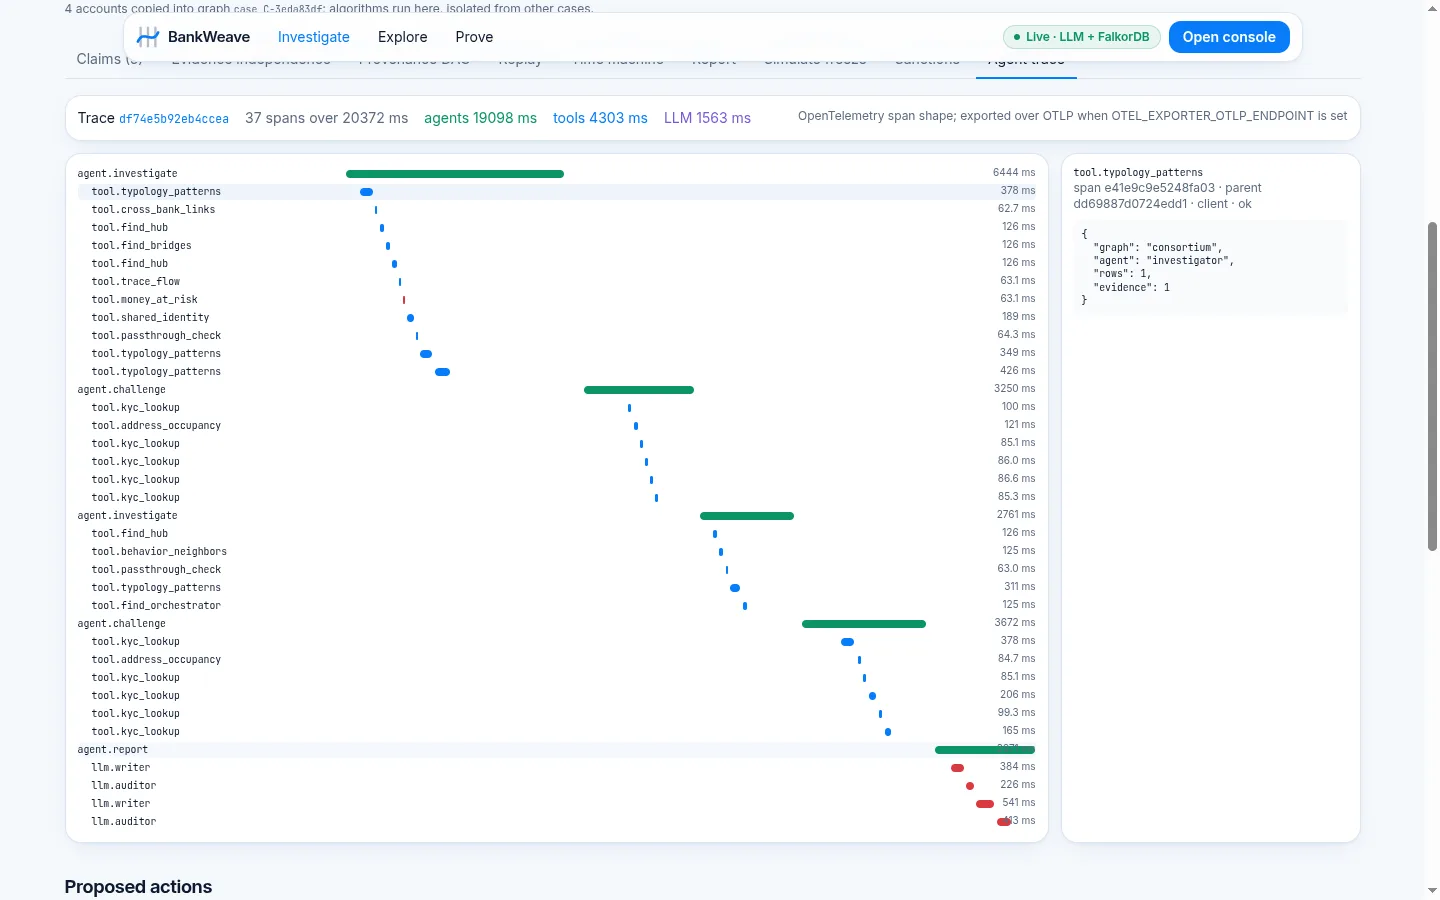Click the blue bar of the 426 ms tool.typology_patterns span
1440x900 pixels.
point(443,372)
